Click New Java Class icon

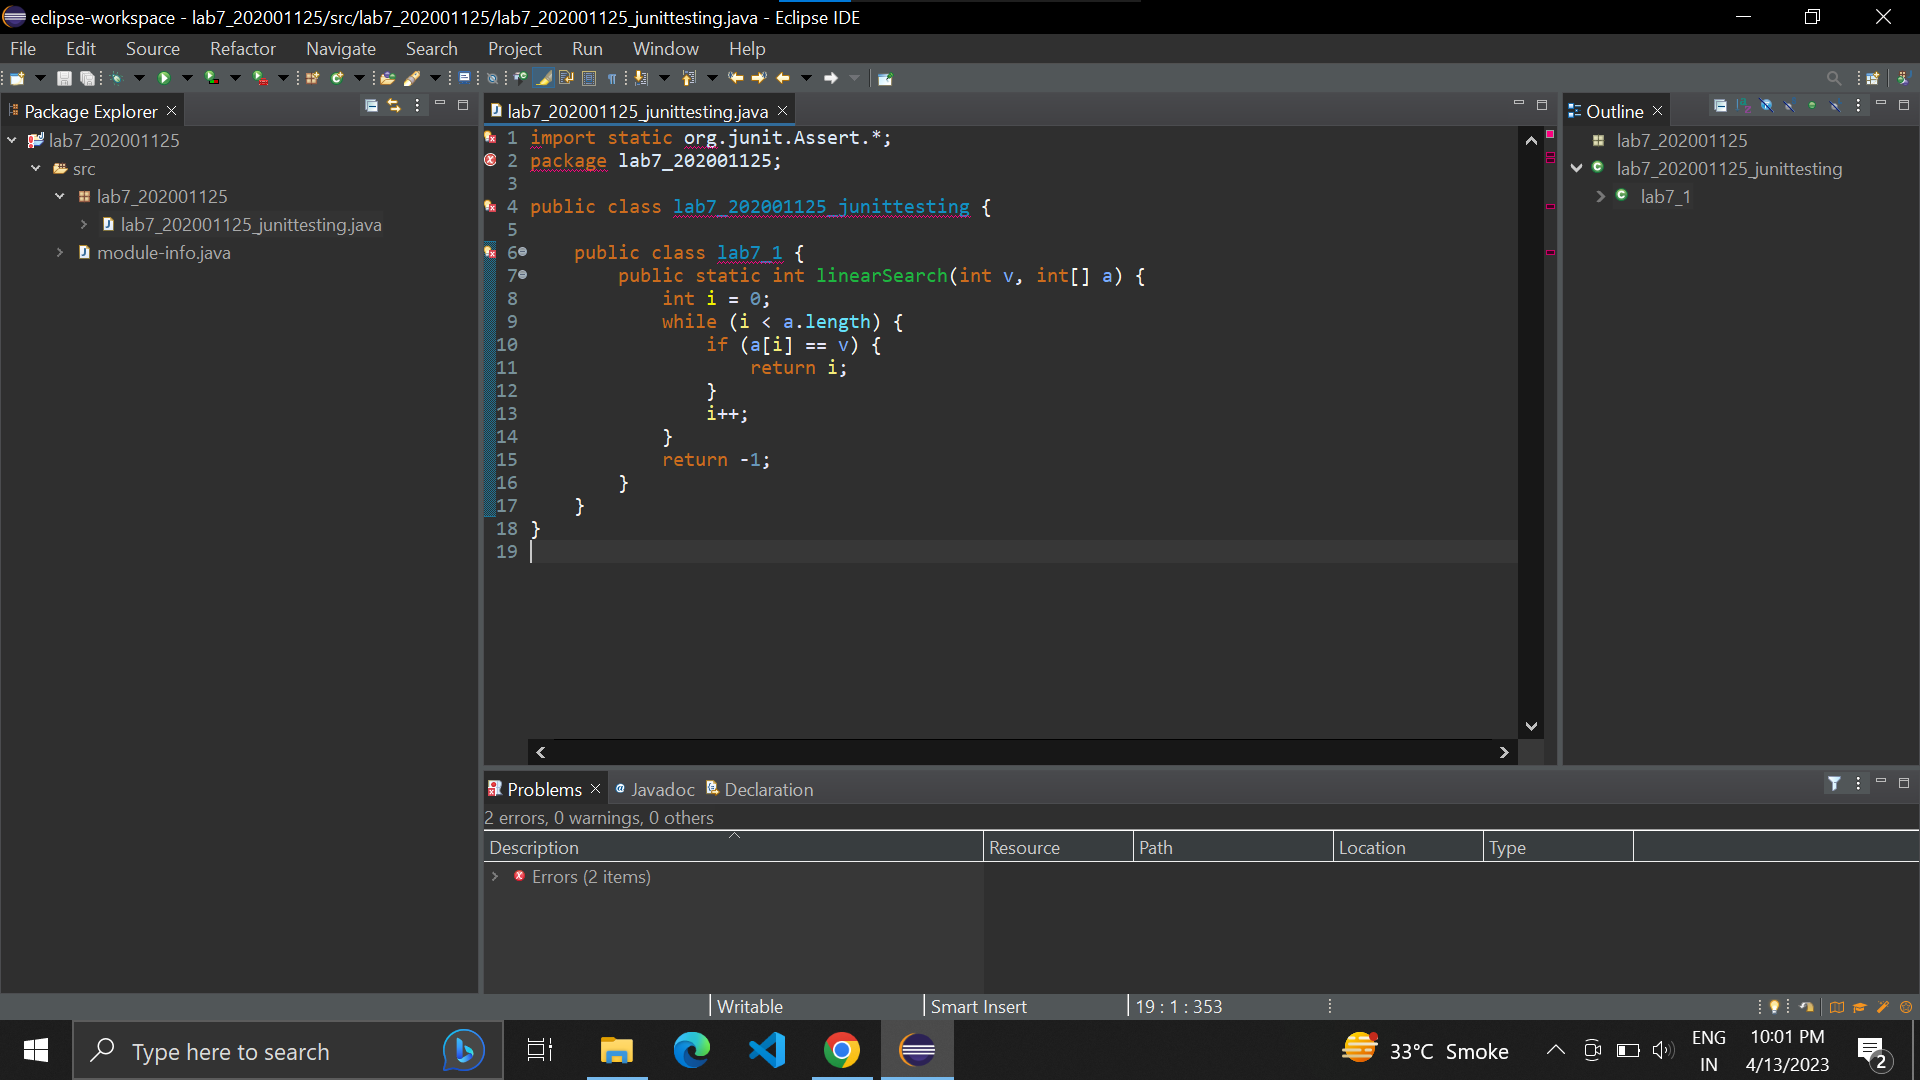[337, 78]
